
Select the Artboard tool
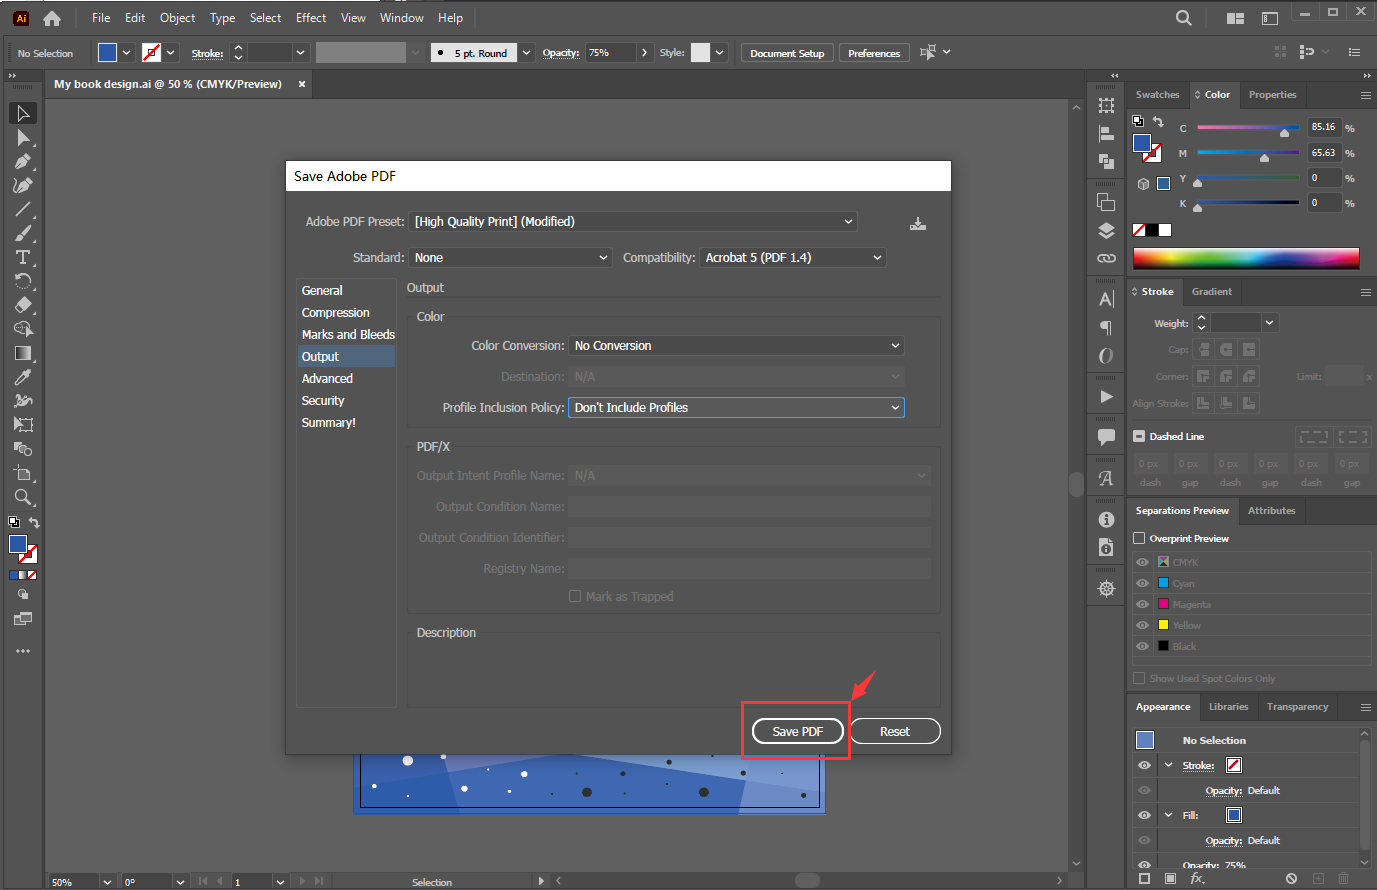23,473
